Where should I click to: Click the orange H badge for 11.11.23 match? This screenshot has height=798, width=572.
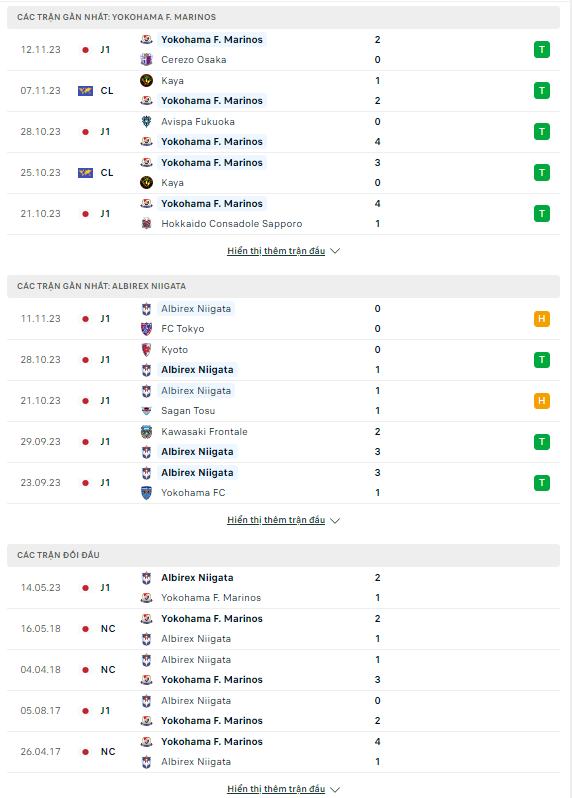[x=542, y=319]
